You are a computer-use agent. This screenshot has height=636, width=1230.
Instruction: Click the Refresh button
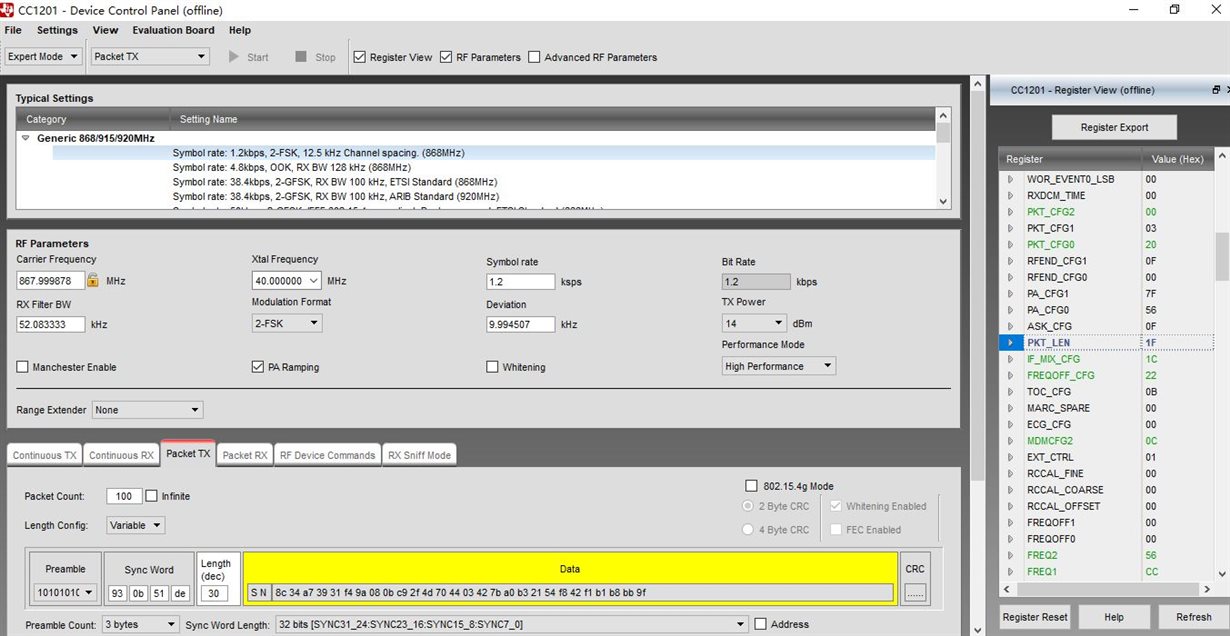pos(1193,617)
